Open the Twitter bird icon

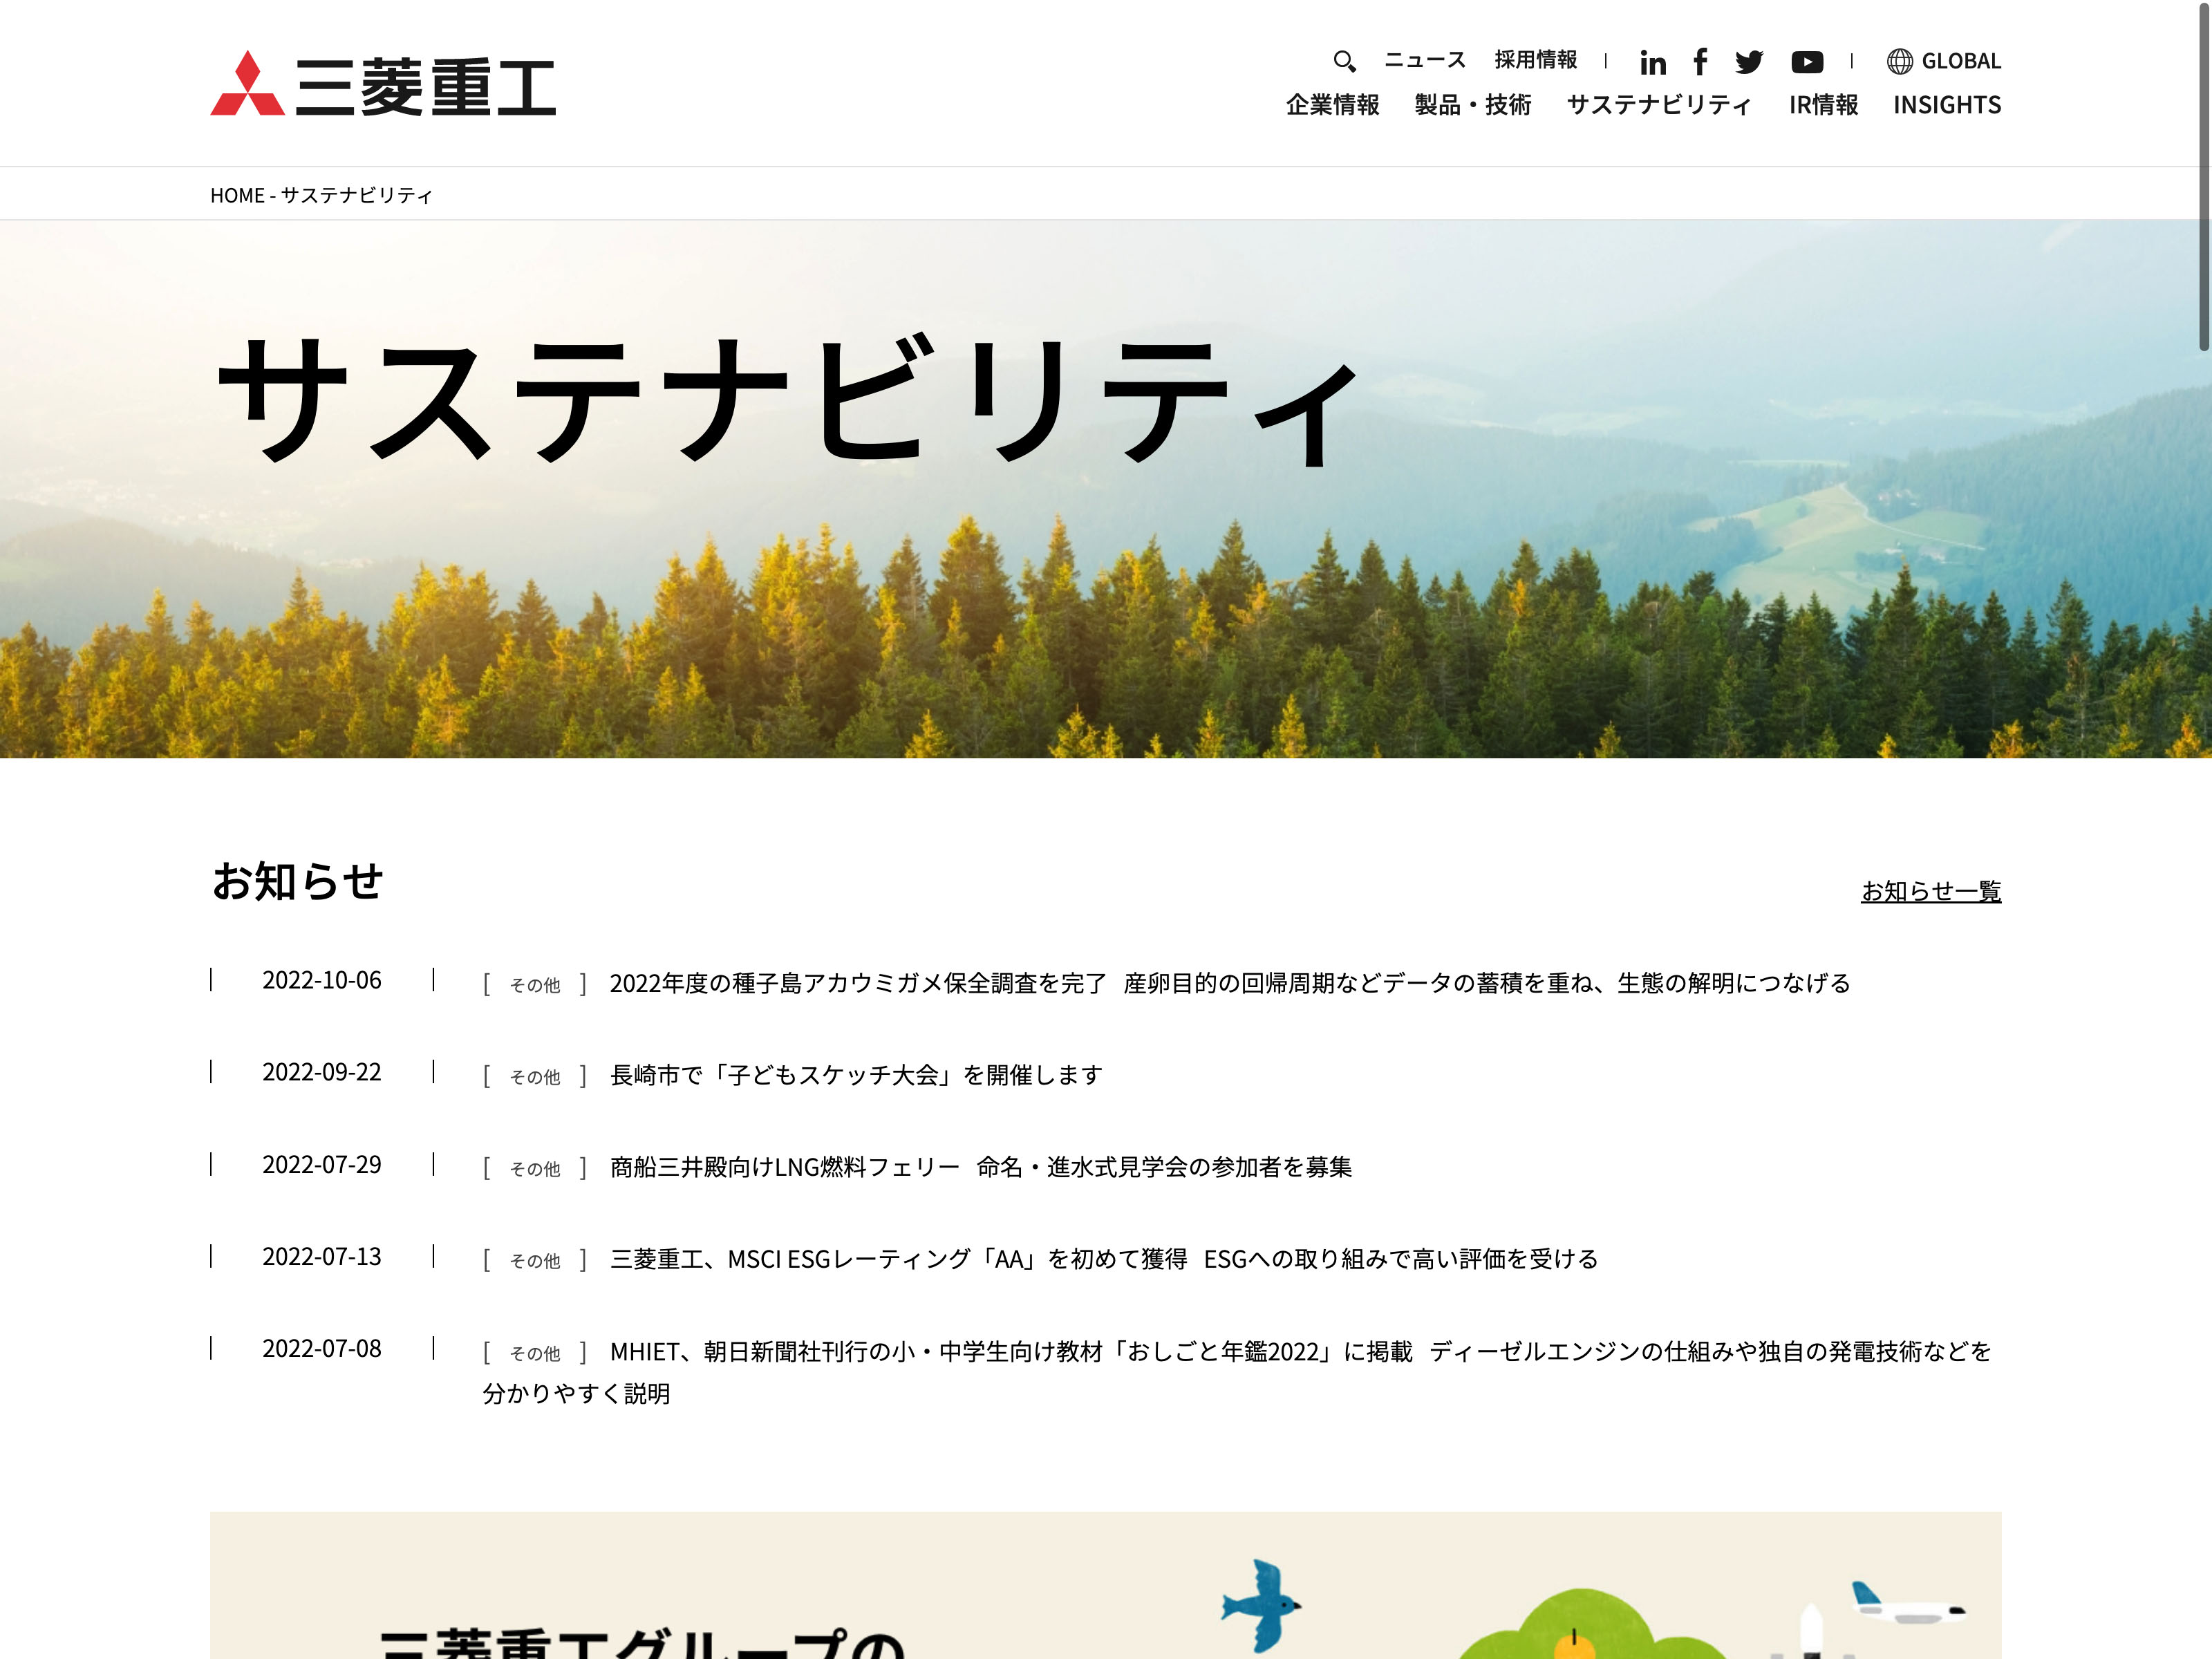click(1749, 62)
